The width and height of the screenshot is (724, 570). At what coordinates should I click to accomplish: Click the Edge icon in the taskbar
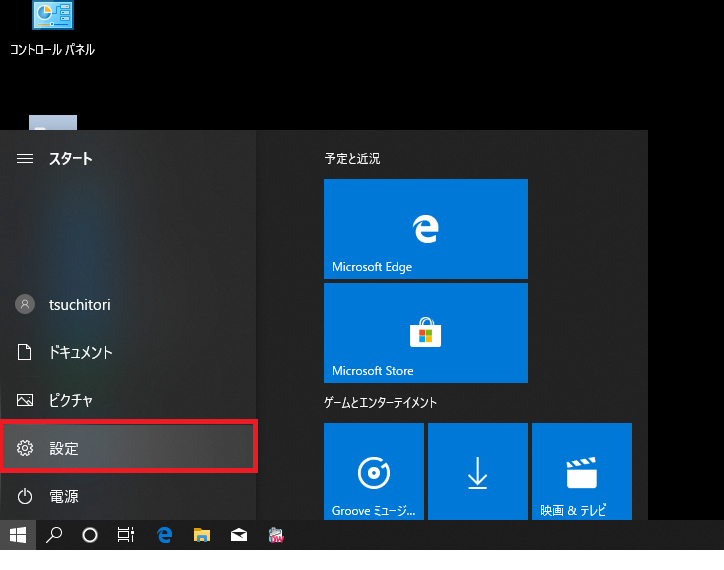165,535
